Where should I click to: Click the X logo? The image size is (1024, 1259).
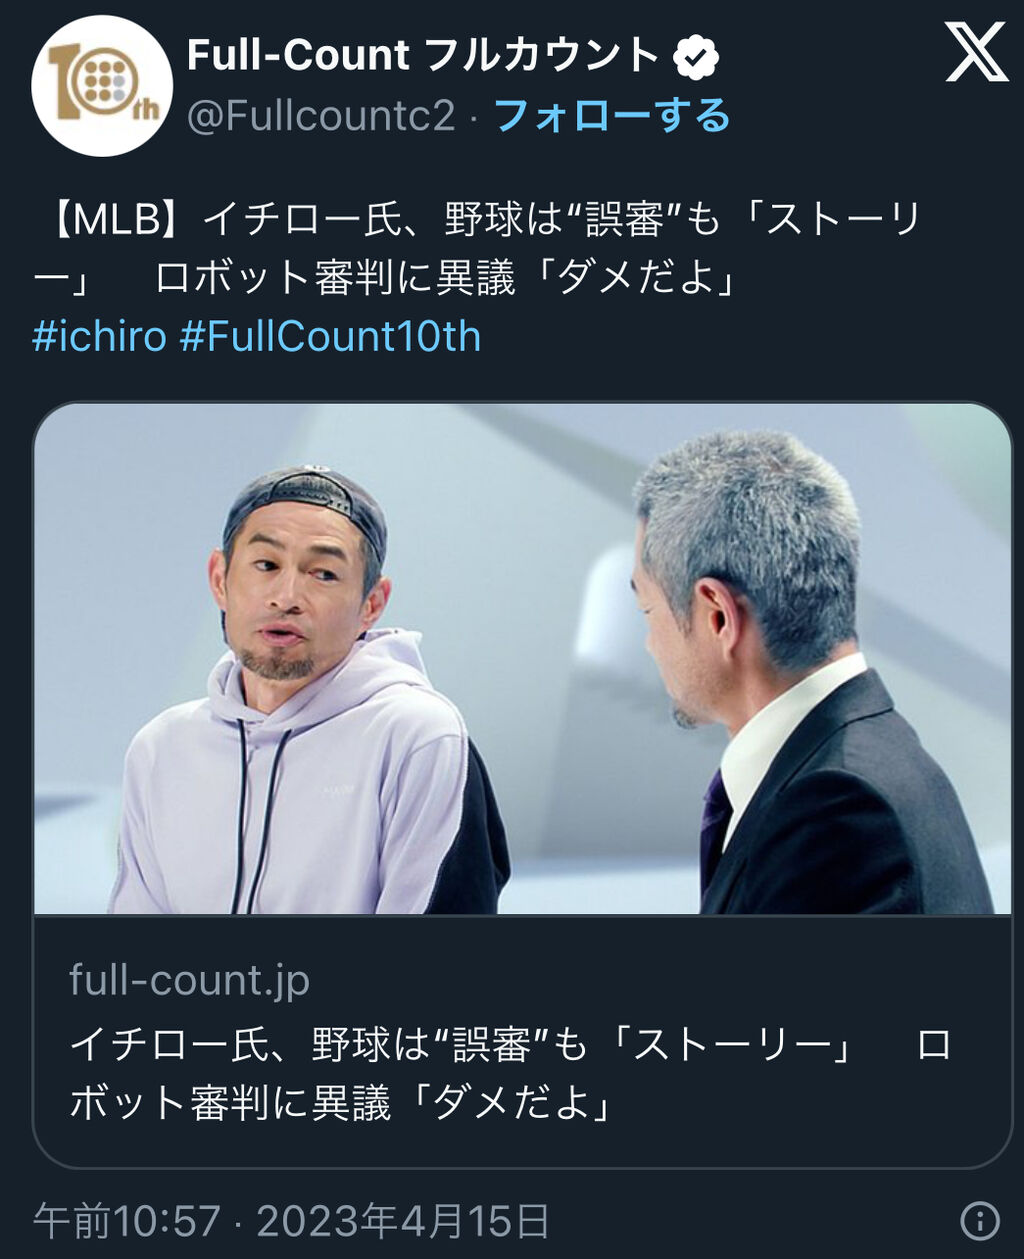coord(976,53)
